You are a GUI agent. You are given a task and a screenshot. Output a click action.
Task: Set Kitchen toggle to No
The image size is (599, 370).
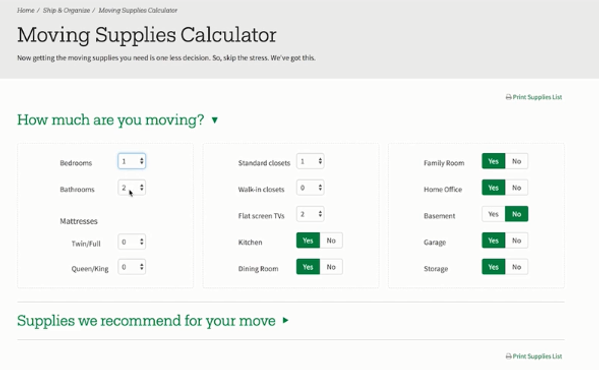[x=331, y=241]
